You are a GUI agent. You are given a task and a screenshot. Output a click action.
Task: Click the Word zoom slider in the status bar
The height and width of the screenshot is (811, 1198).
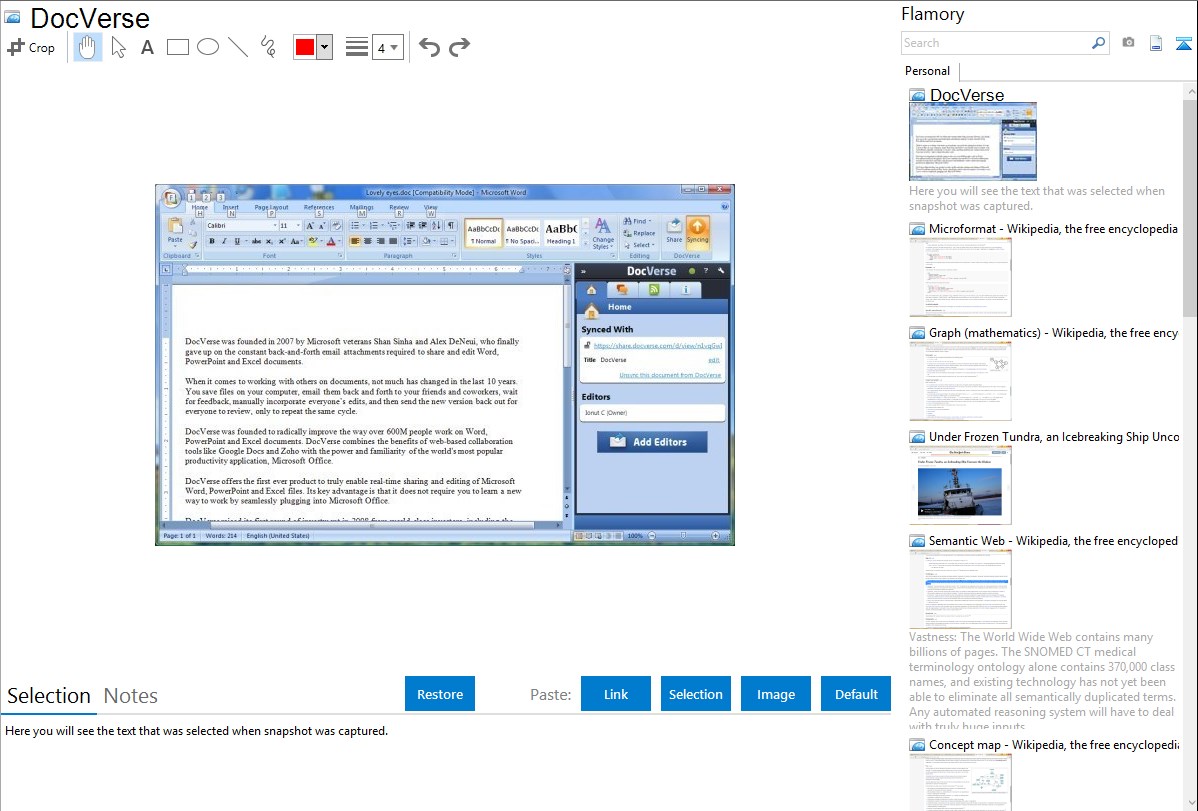coord(684,536)
